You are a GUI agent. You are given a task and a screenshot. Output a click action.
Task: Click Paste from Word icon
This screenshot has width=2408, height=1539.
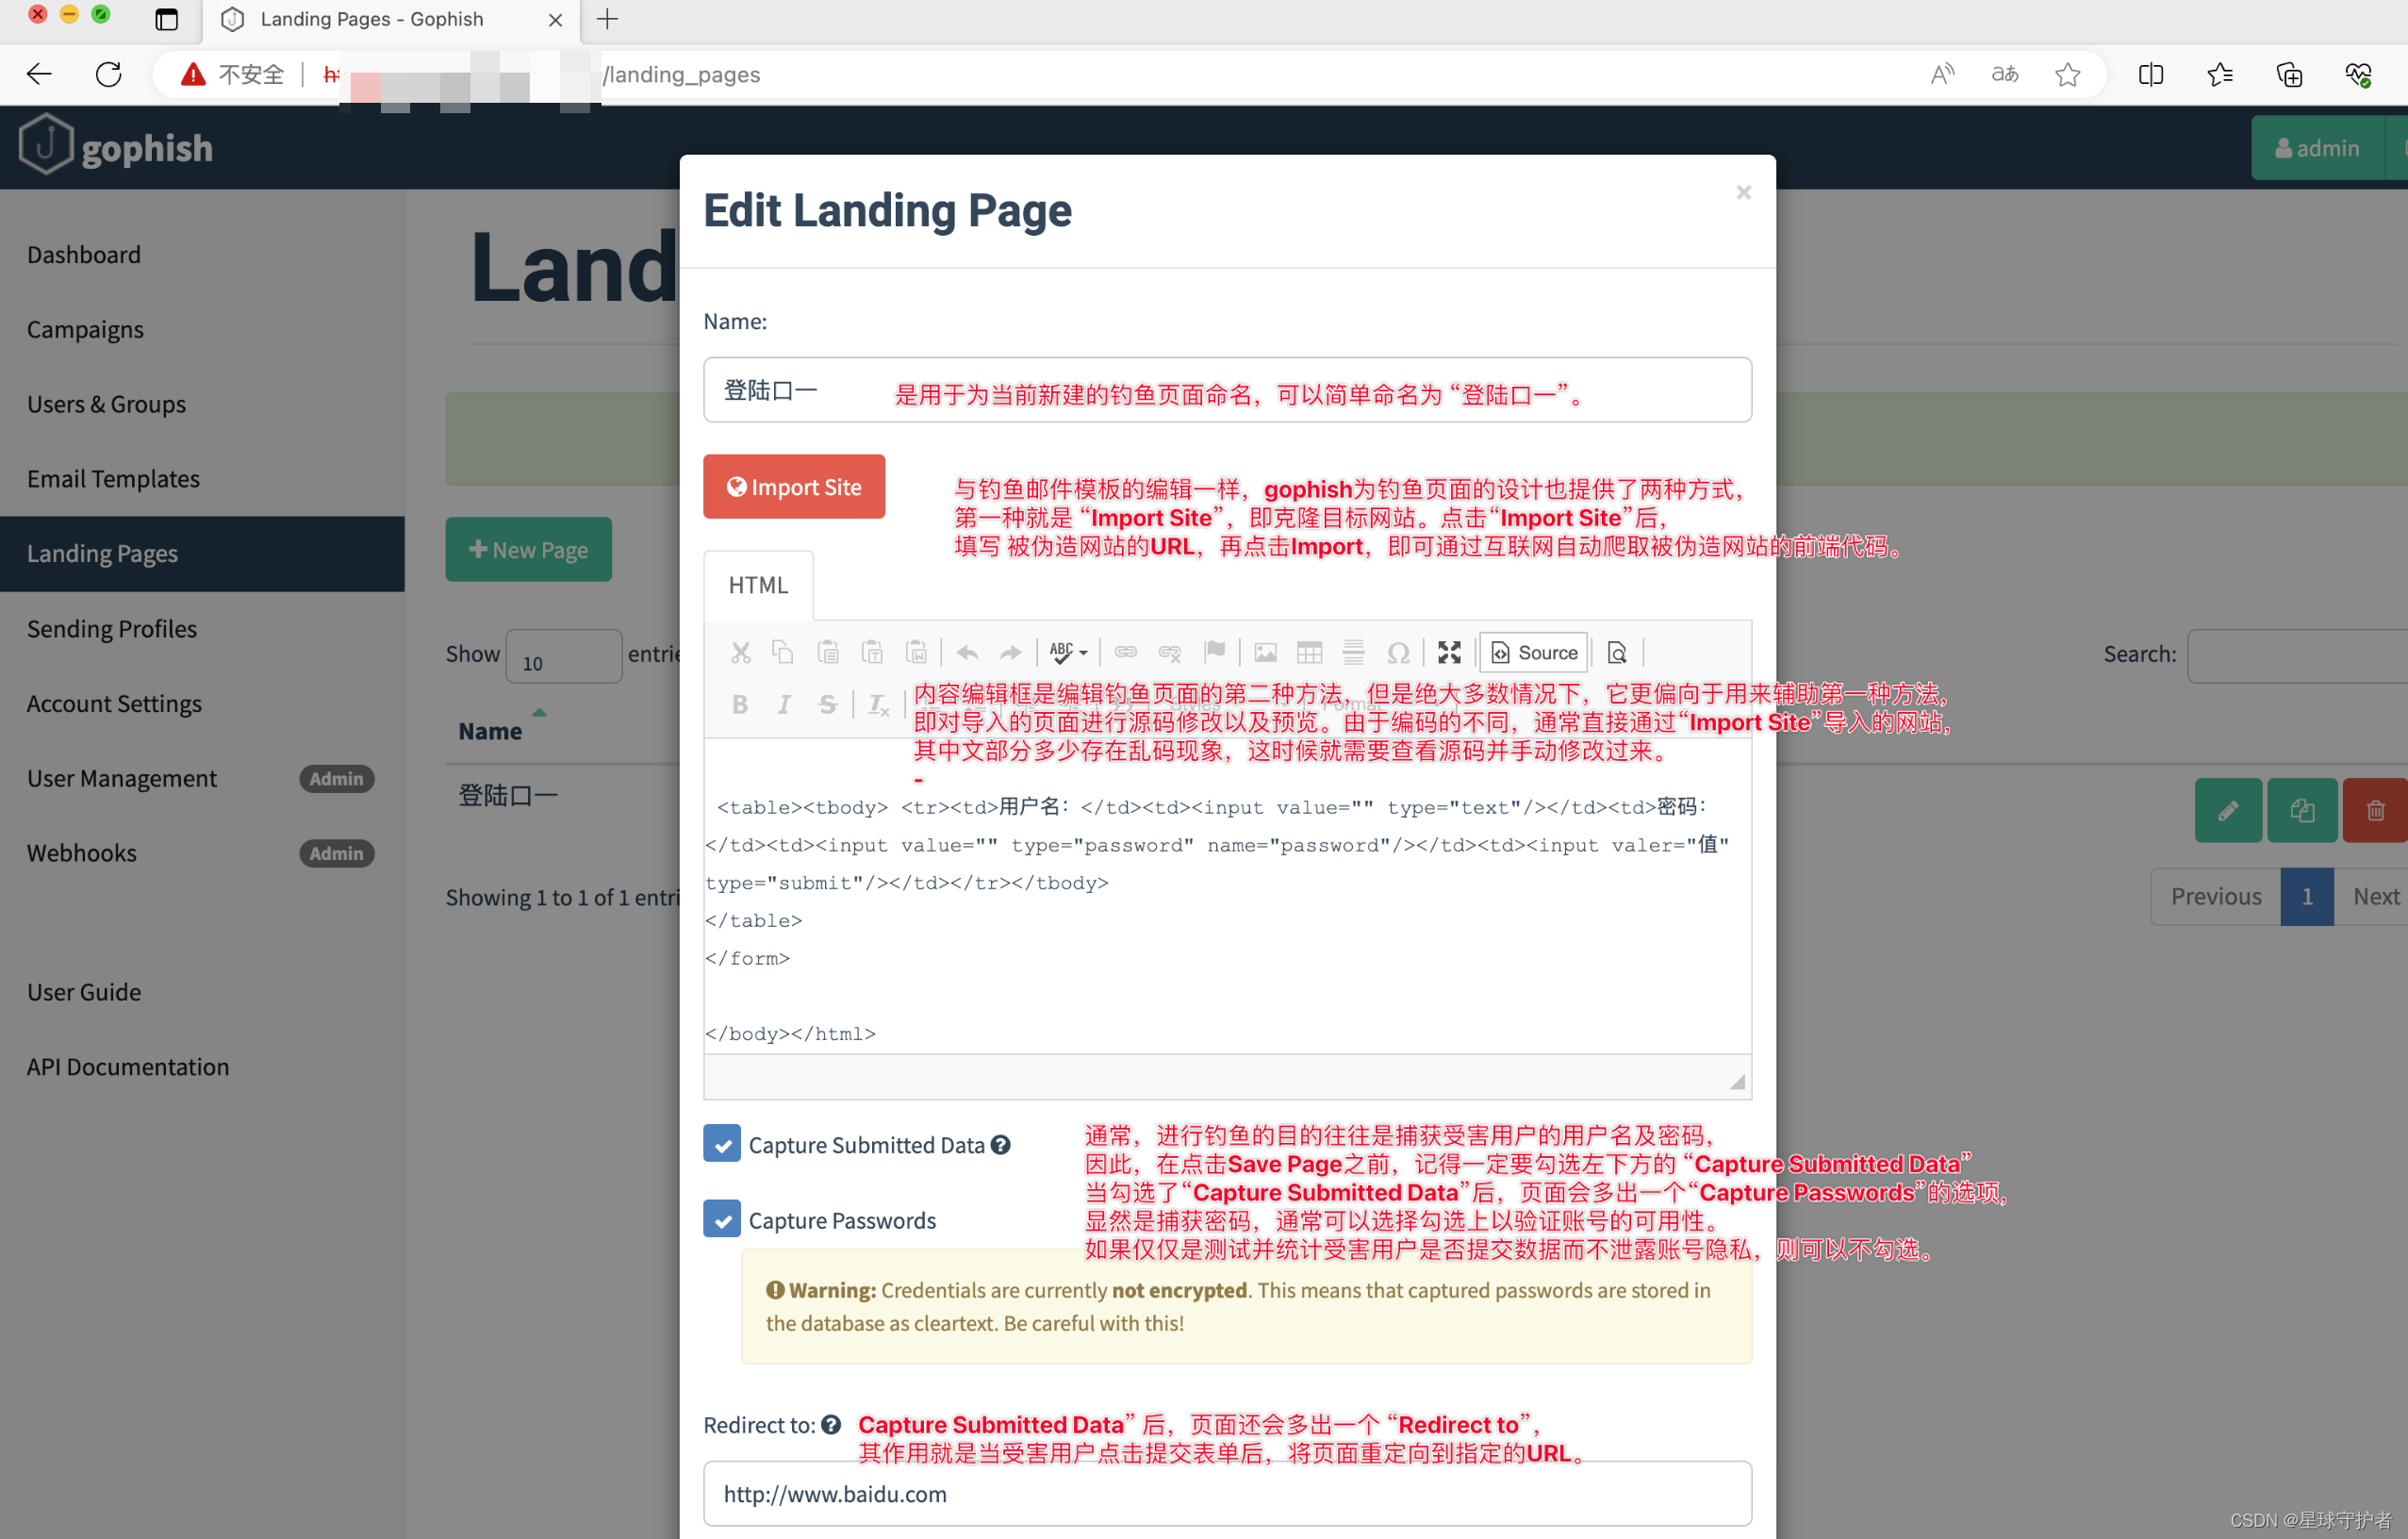(916, 653)
